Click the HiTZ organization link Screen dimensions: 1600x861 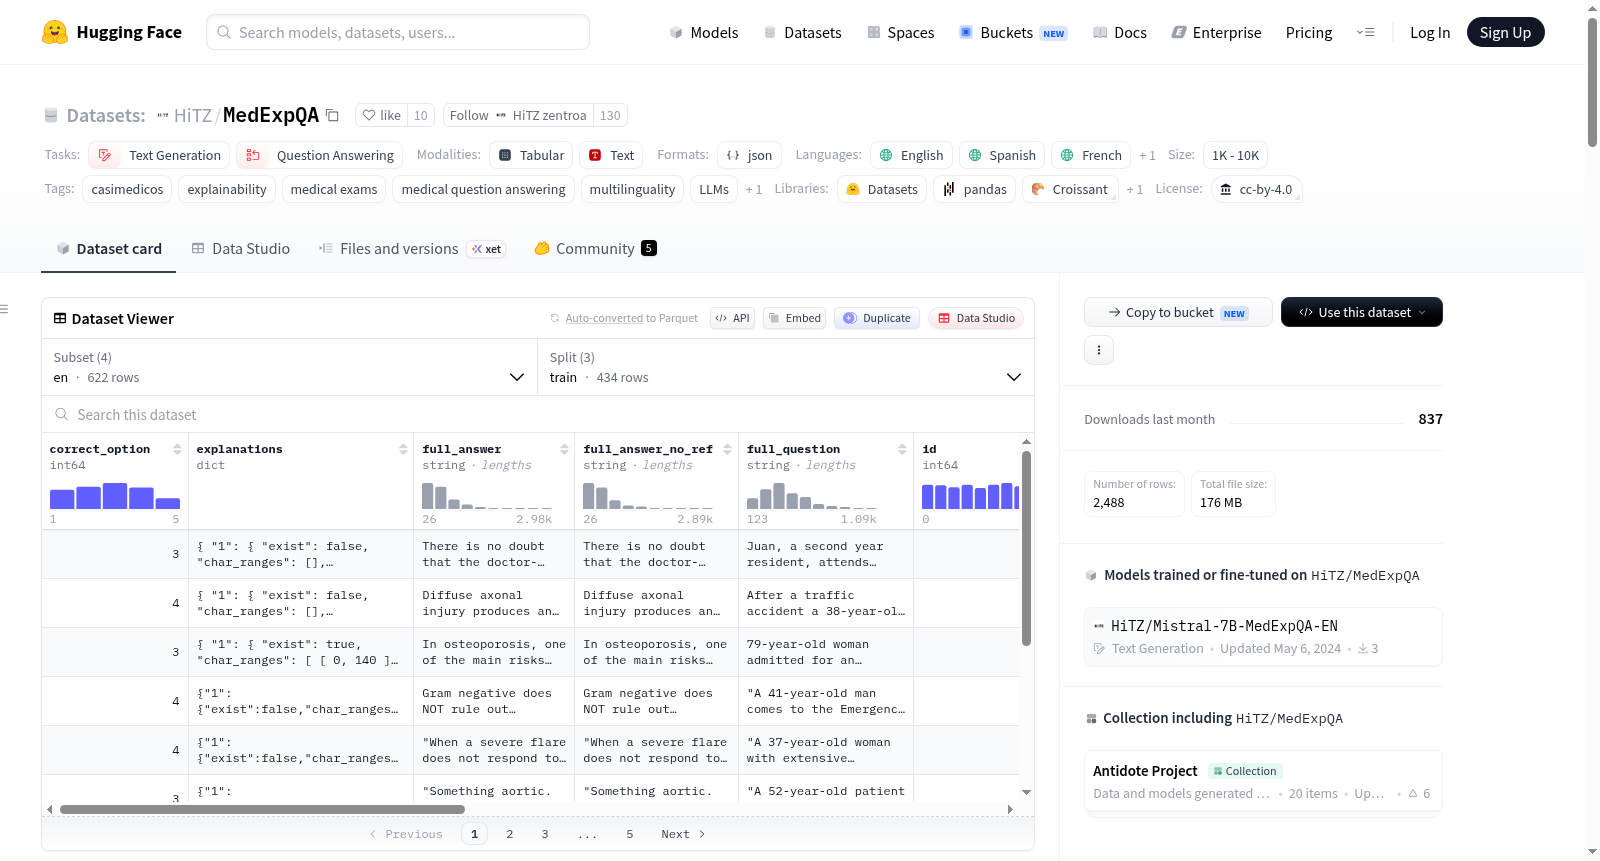(193, 115)
